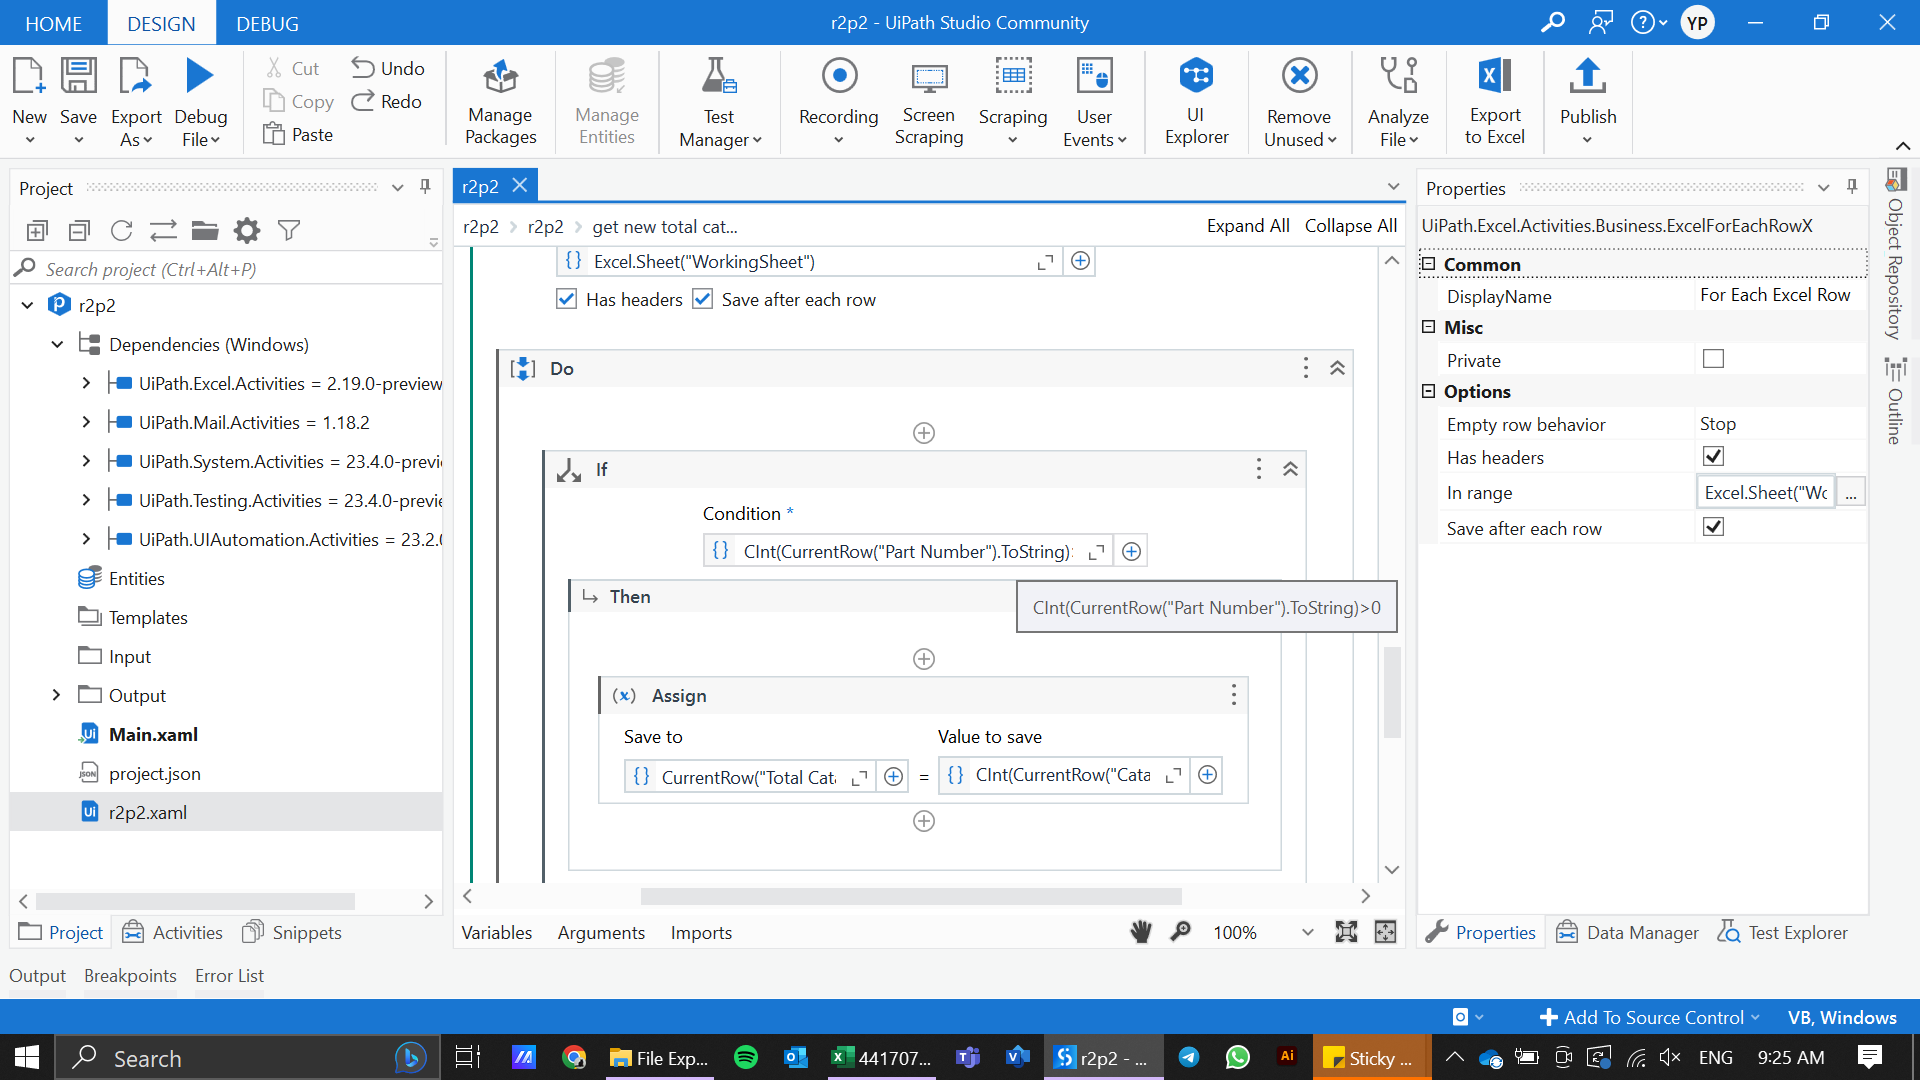The height and width of the screenshot is (1080, 1920).
Task: Click the Search project field
Action: point(226,269)
